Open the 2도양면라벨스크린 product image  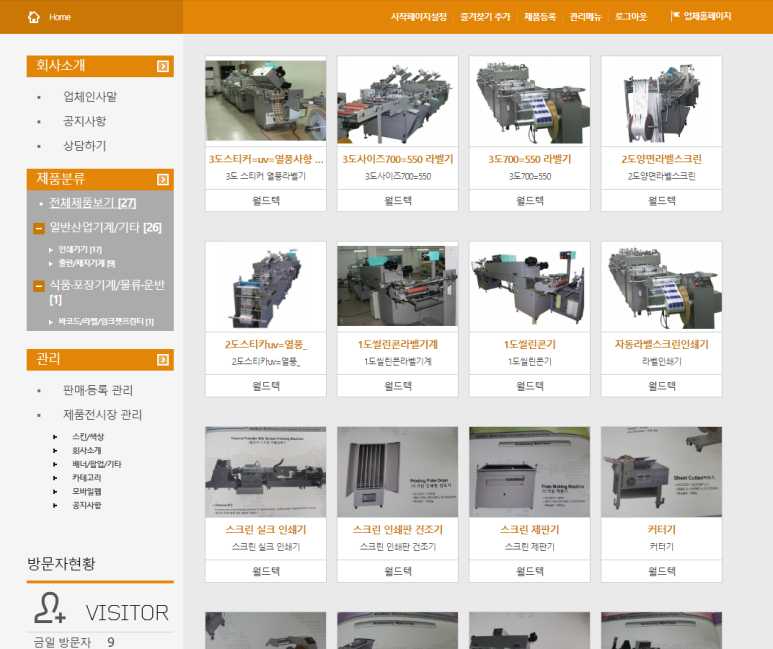coord(662,101)
